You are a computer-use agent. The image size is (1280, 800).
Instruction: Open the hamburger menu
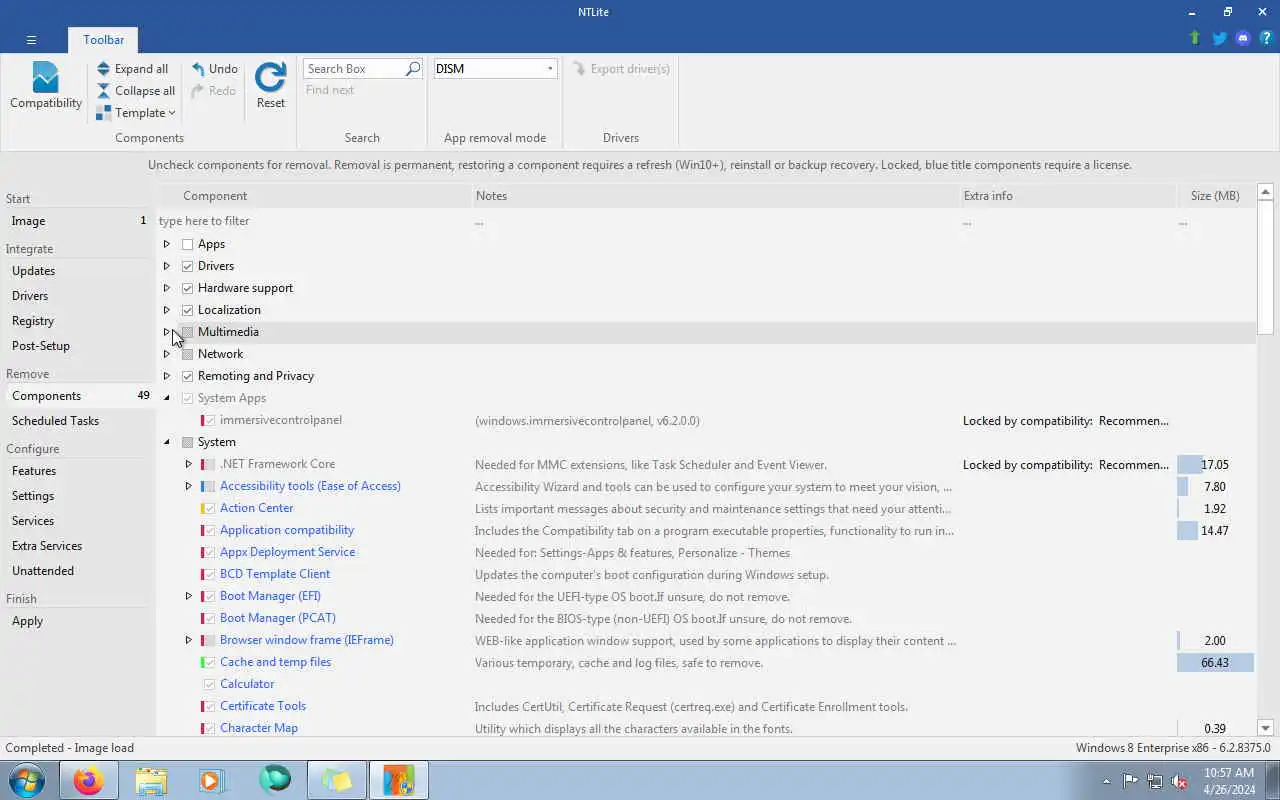pyautogui.click(x=31, y=40)
